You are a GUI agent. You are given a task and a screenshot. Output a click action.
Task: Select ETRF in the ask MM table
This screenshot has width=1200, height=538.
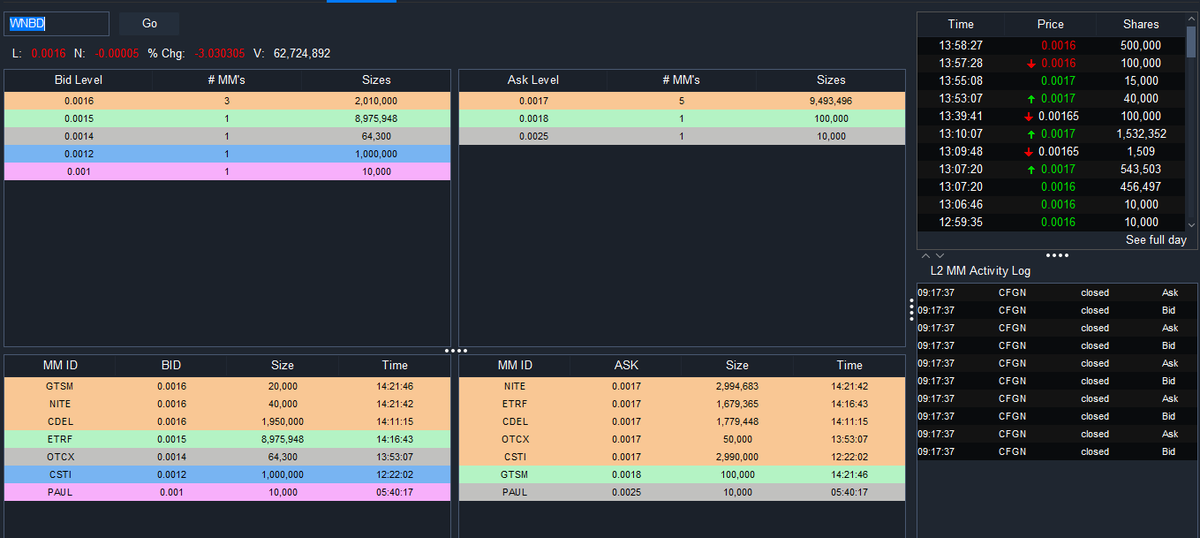click(682, 404)
